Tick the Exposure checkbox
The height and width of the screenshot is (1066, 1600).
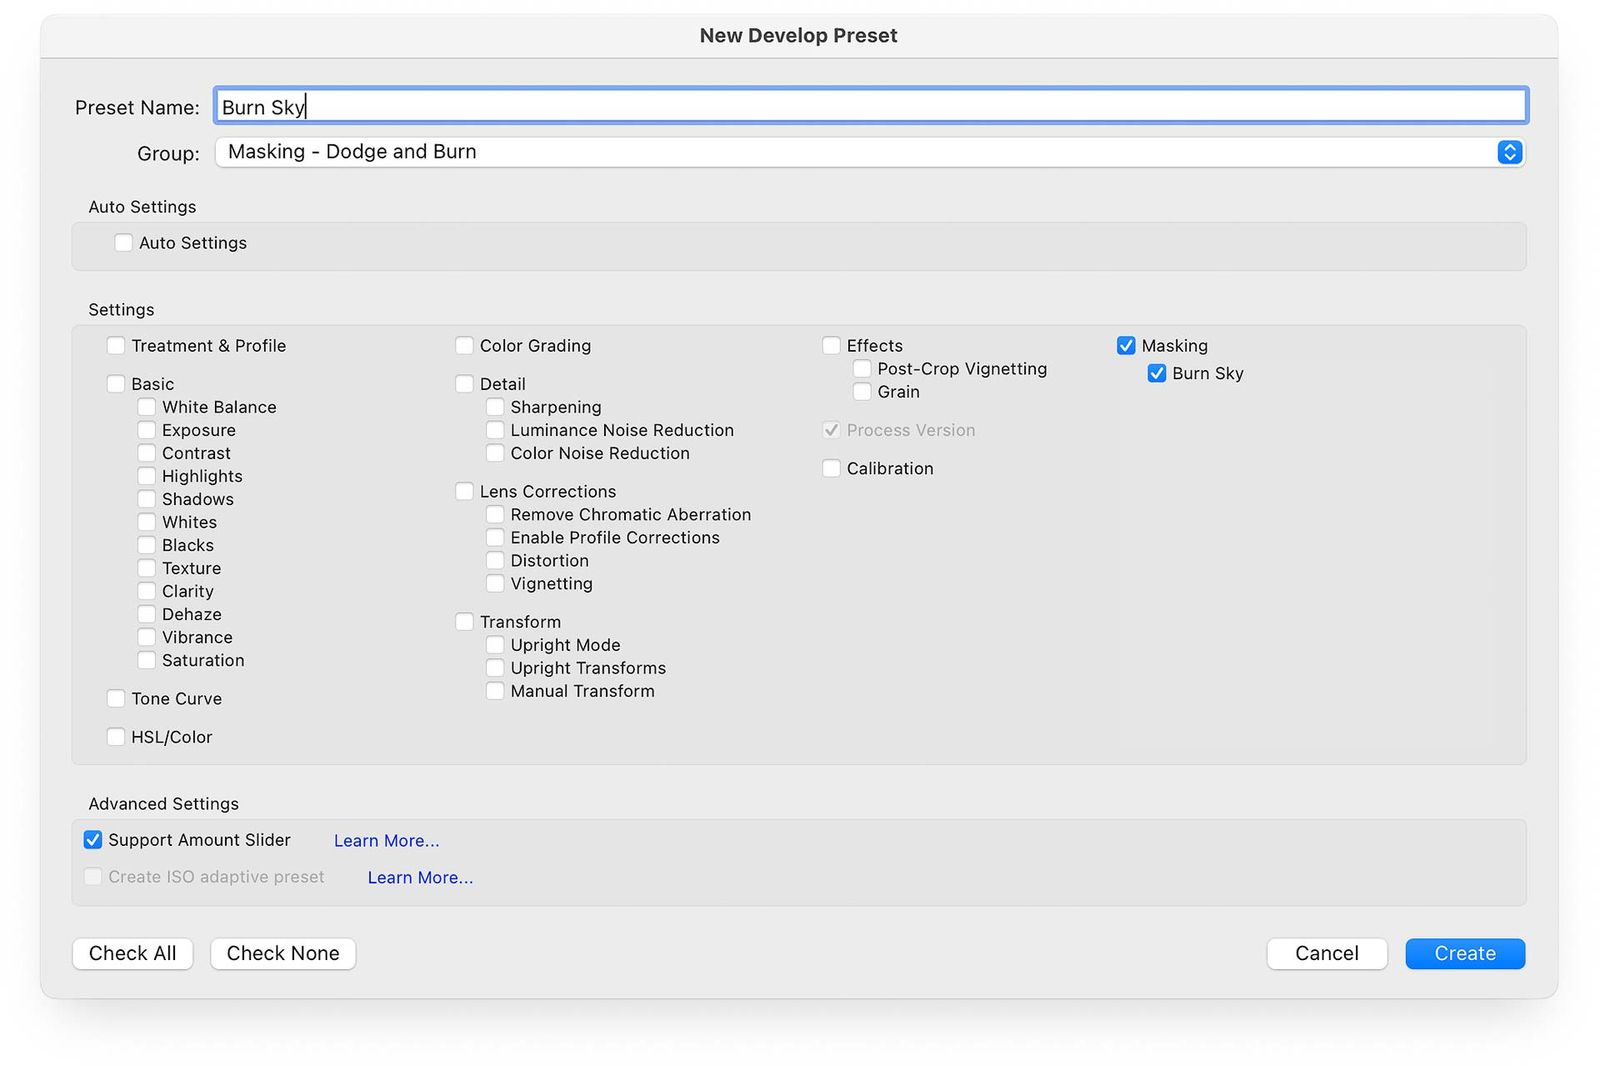tap(147, 430)
